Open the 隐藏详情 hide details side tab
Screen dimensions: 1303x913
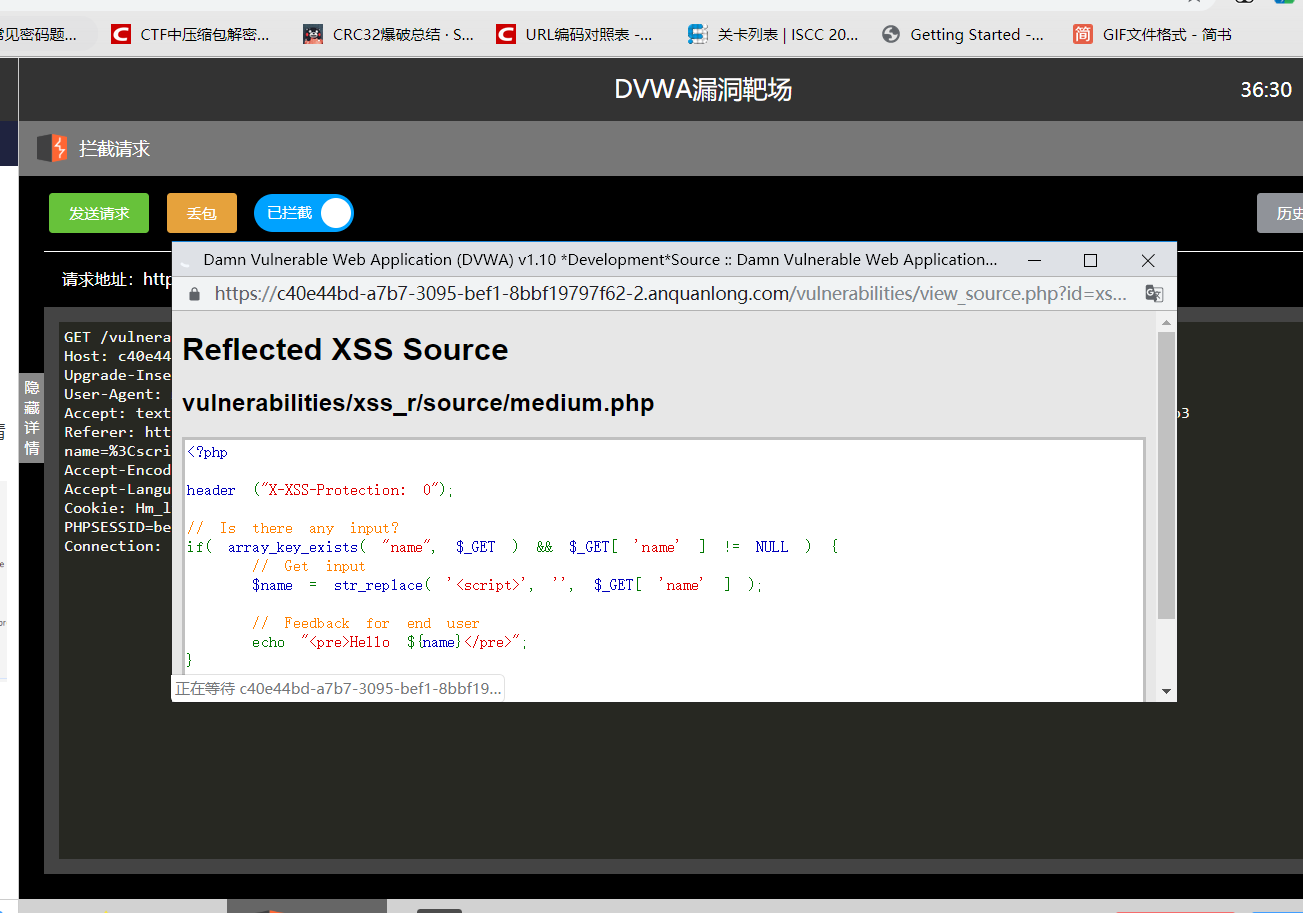pyautogui.click(x=32, y=418)
